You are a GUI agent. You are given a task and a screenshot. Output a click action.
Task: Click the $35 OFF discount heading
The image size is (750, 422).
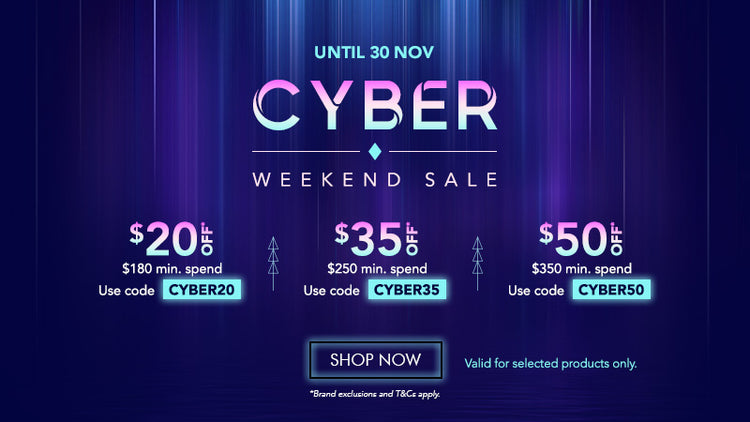click(376, 238)
